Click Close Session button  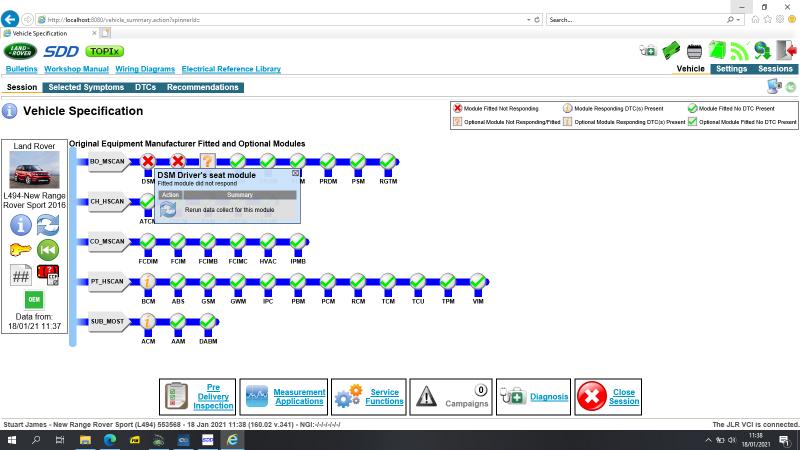pos(608,397)
